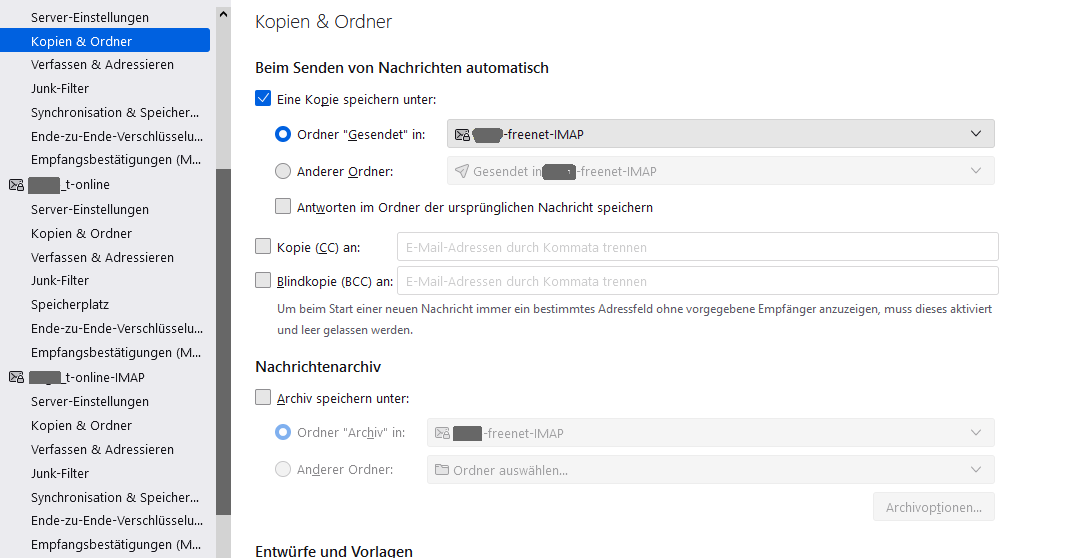1085x558 pixels.
Task: Click the paper plane icon in Anderer Ordner dropdown
Action: click(461, 171)
